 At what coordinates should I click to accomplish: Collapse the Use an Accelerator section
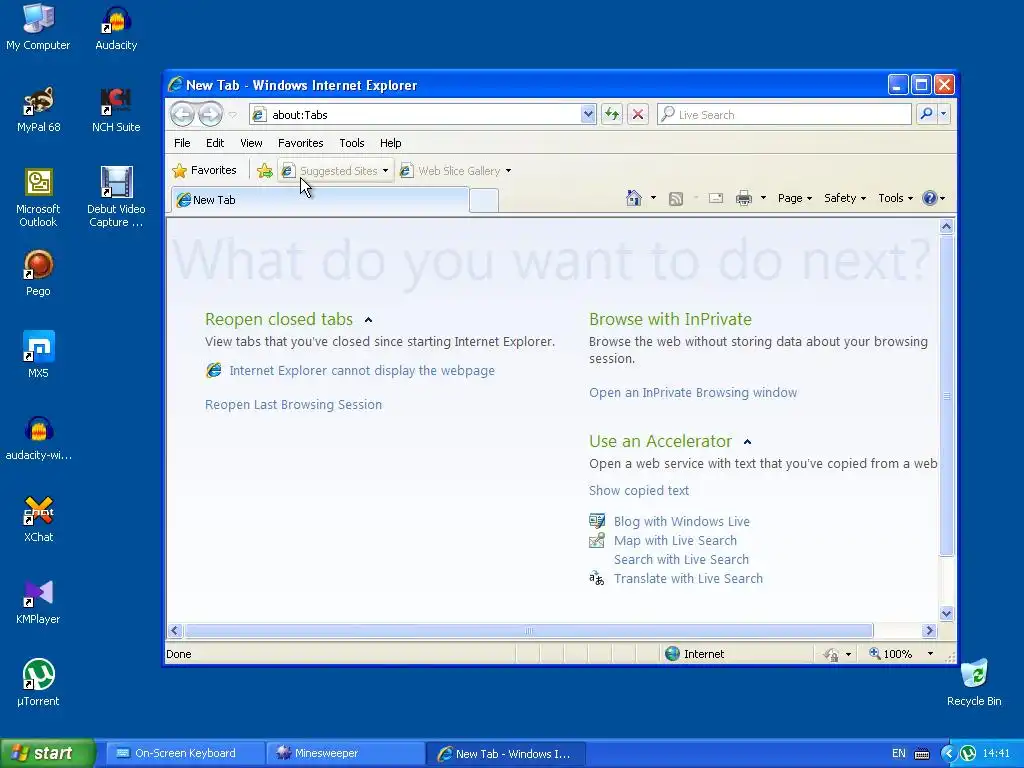pyautogui.click(x=748, y=442)
